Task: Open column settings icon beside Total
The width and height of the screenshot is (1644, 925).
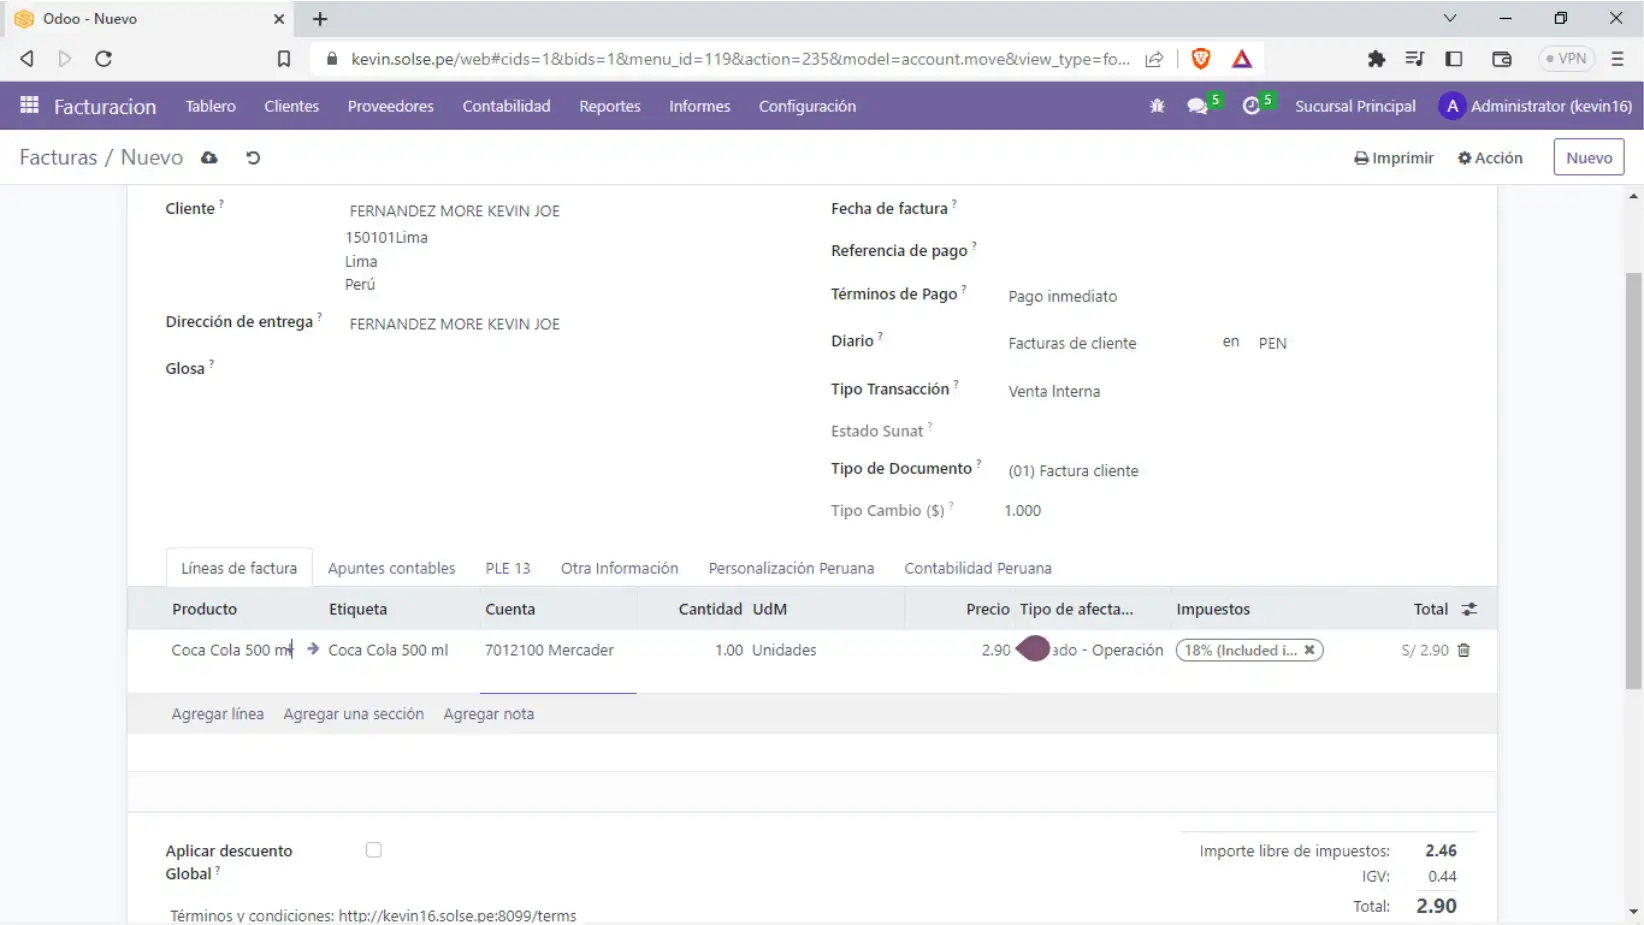Action: point(1469,609)
